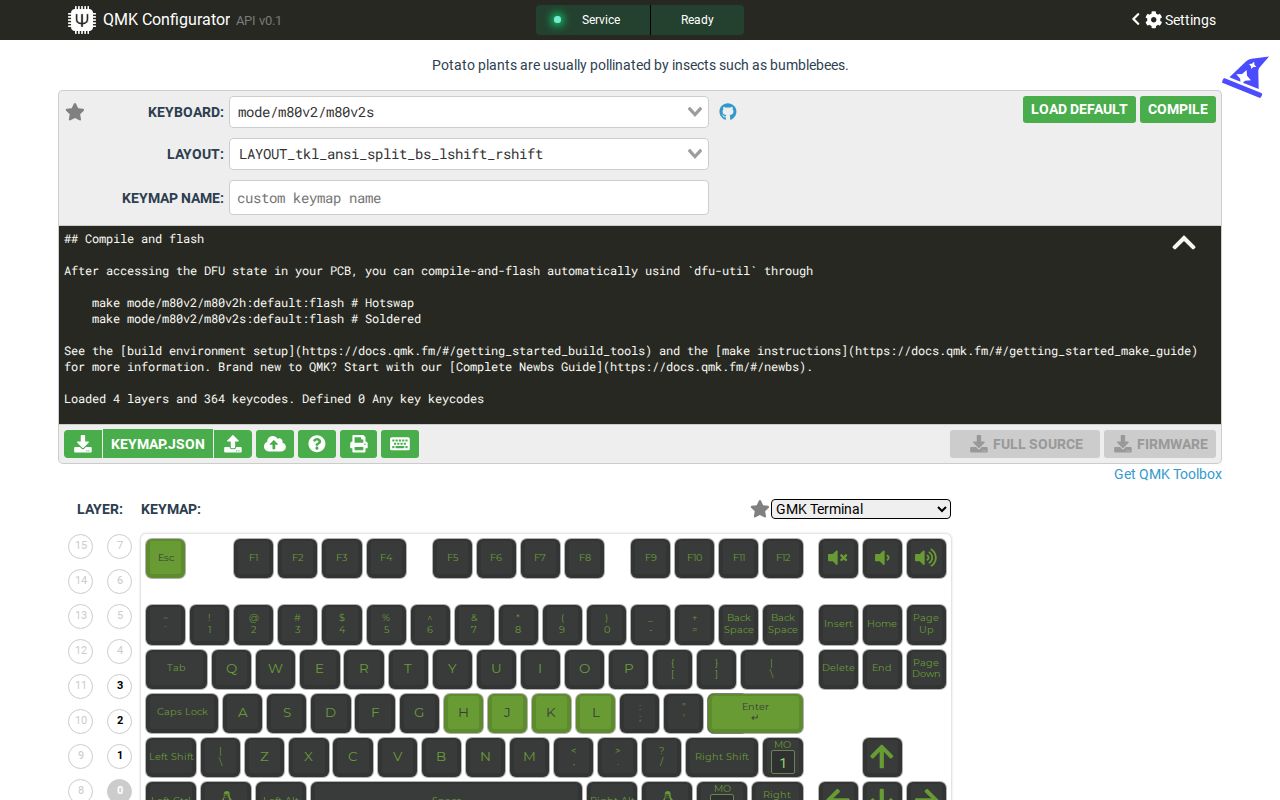Click the custom keymap name field
The width and height of the screenshot is (1280, 800).
tap(468, 197)
